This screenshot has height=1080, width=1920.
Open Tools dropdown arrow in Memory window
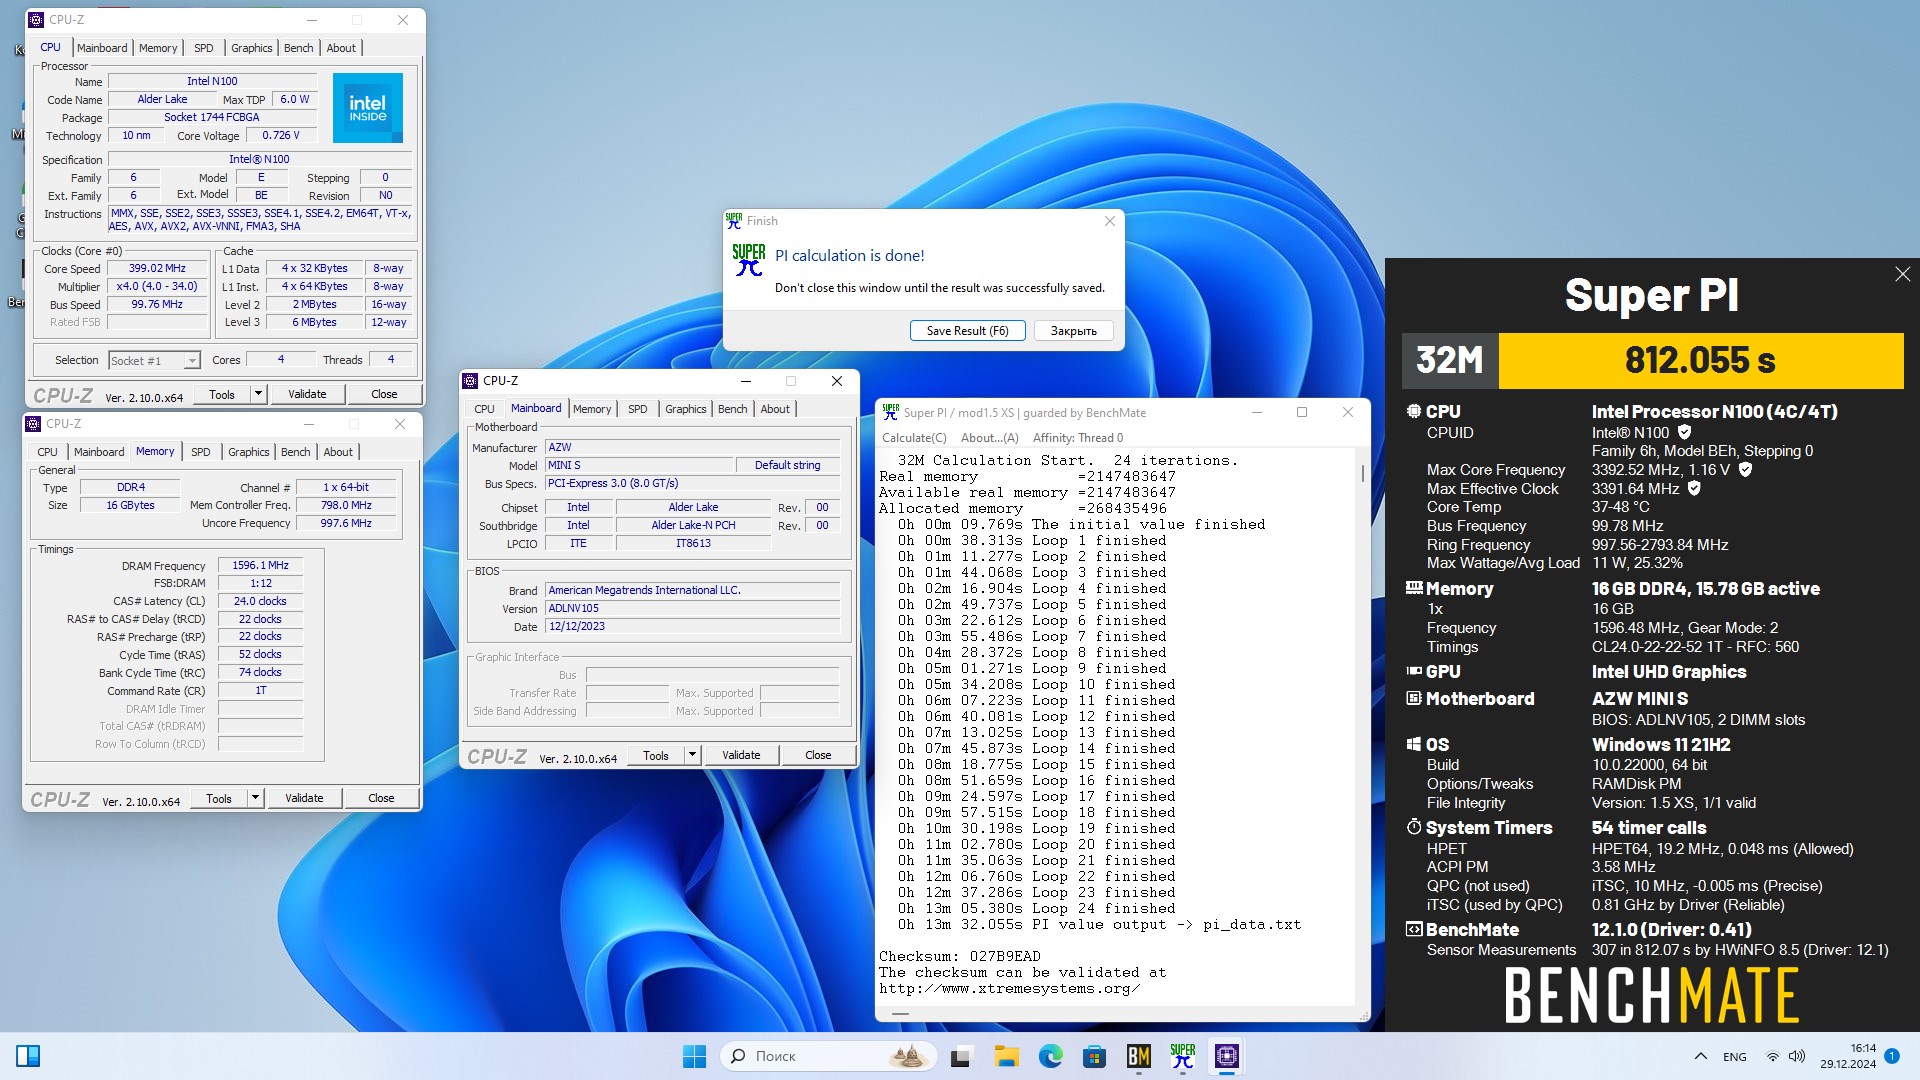255,798
